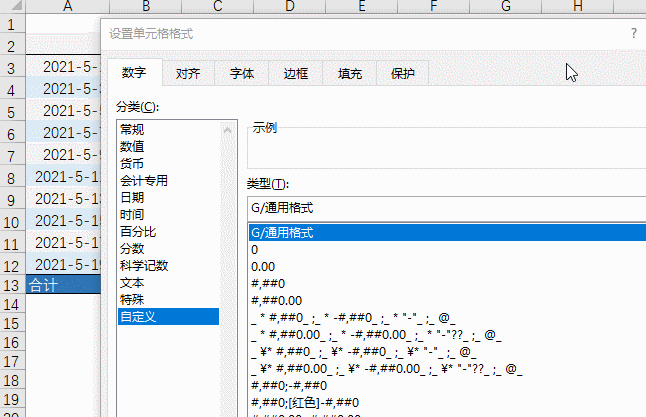This screenshot has width=646, height=417.
Task: Choose 科学记数 category
Action: [x=144, y=265]
